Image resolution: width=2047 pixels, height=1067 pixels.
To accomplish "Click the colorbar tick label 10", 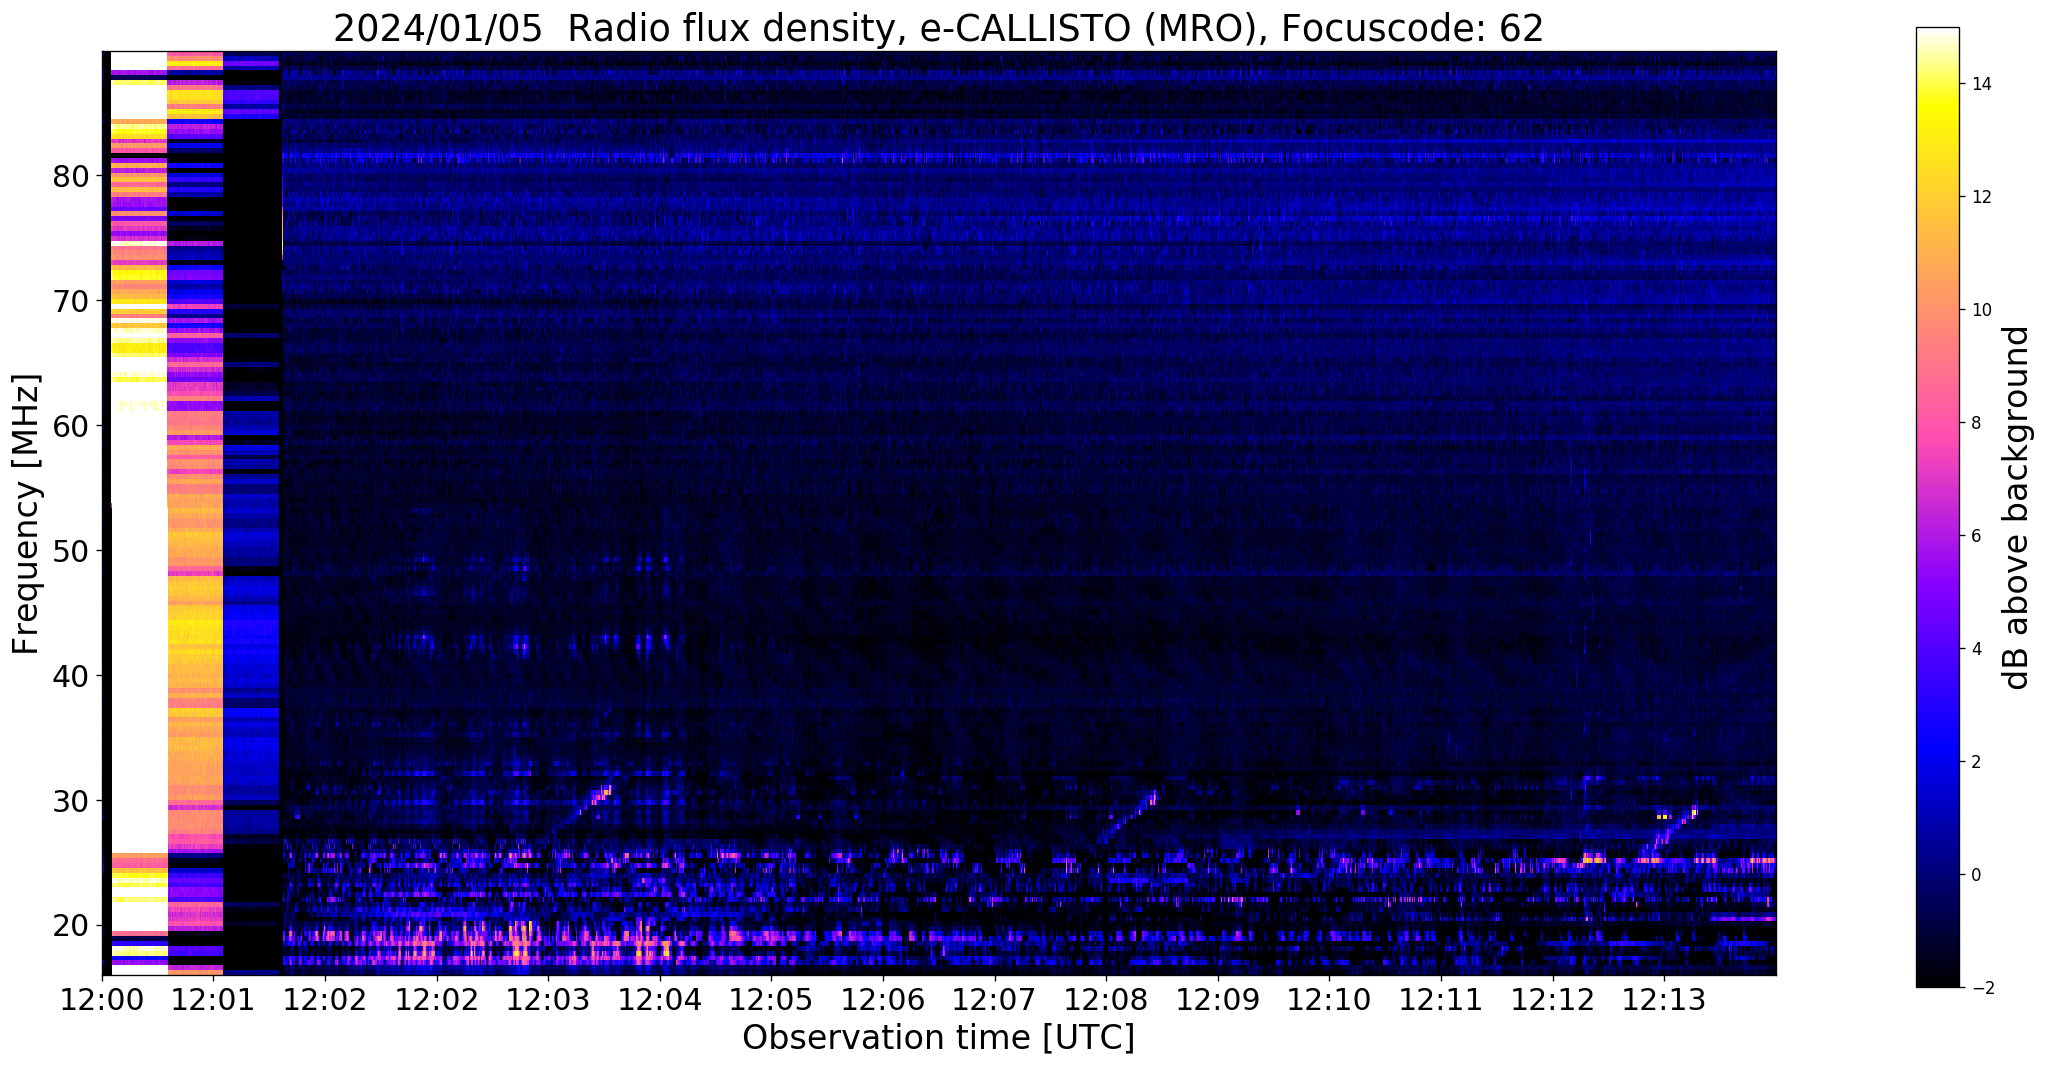I will (x=1980, y=310).
